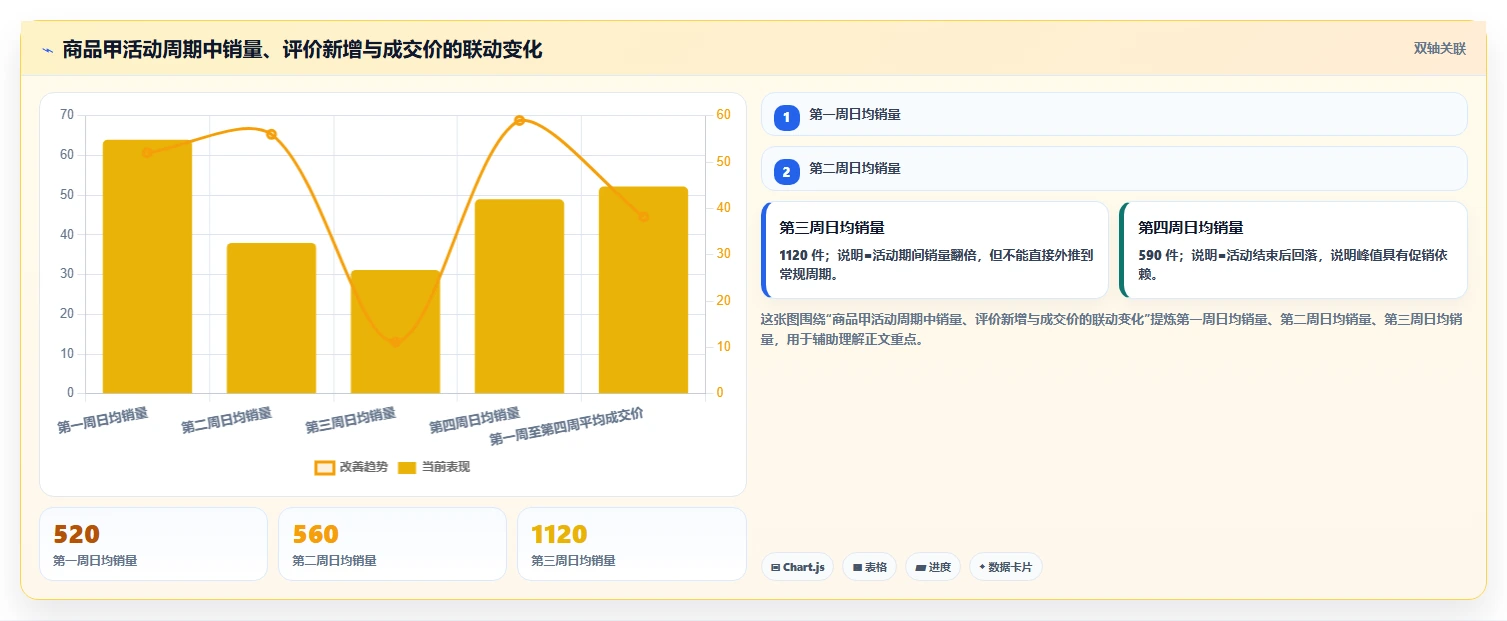Open the 第四周日均销量 detail card
Image resolution: width=1507 pixels, height=621 pixels.
1293,250
